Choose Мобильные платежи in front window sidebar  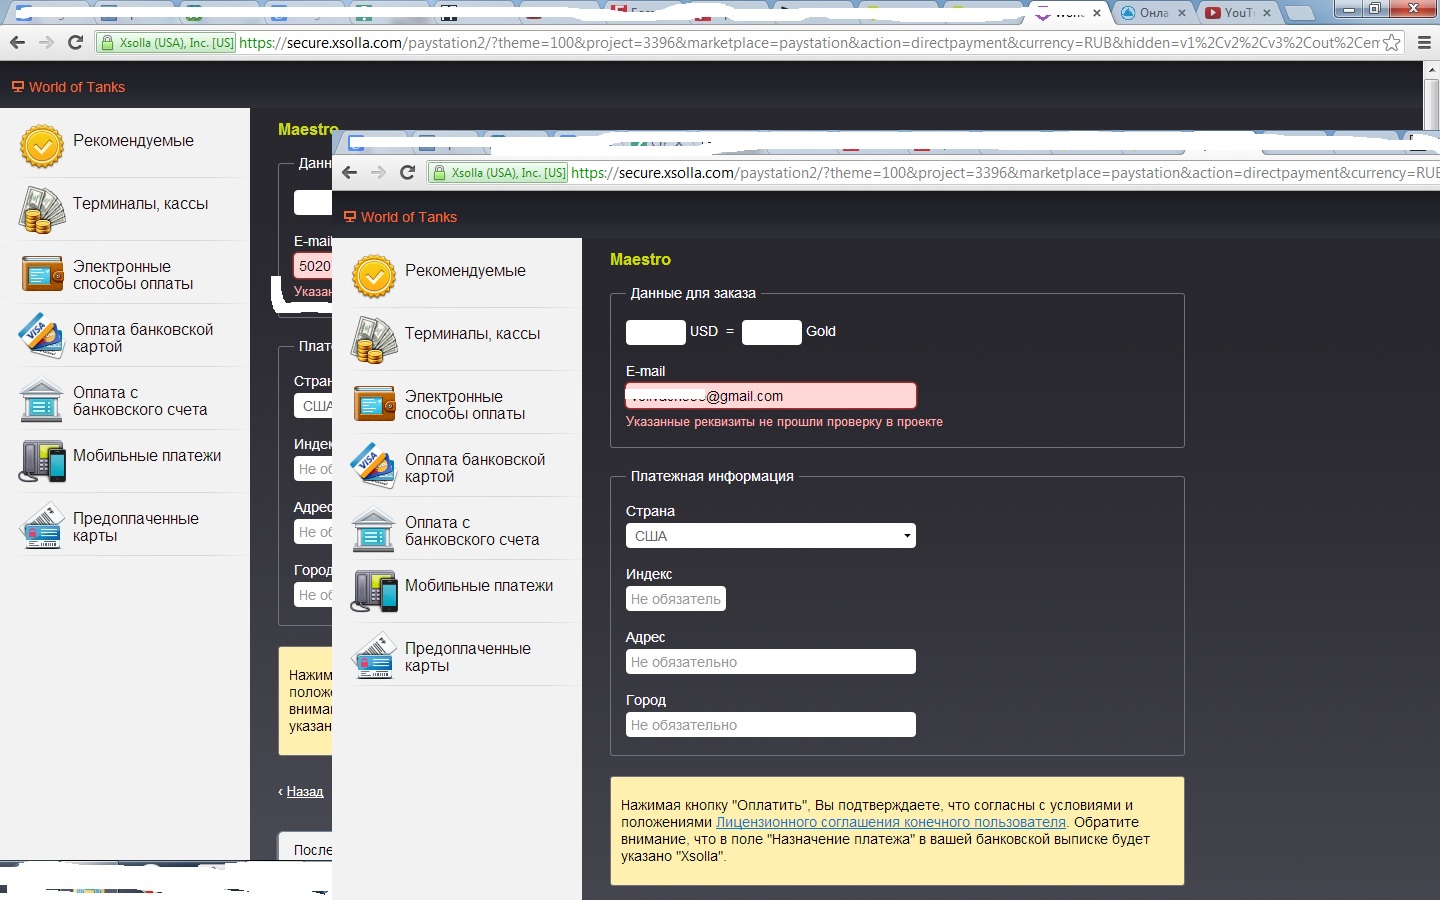(x=478, y=586)
